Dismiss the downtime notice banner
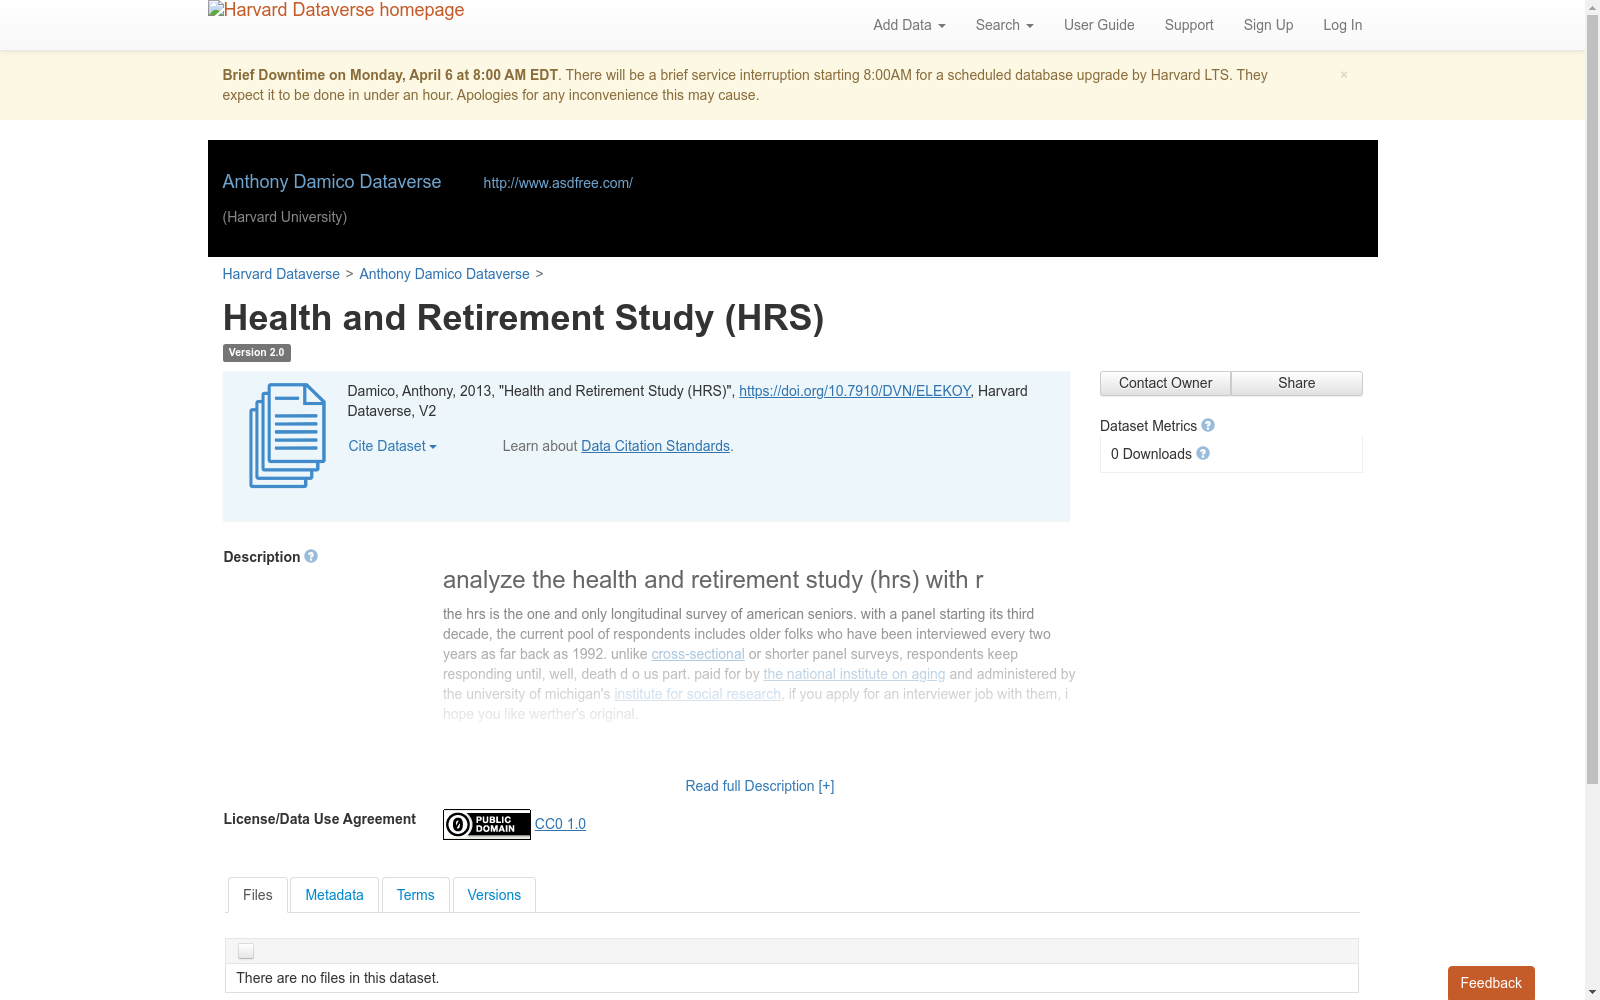Image resolution: width=1600 pixels, height=1000 pixels. 1344,75
